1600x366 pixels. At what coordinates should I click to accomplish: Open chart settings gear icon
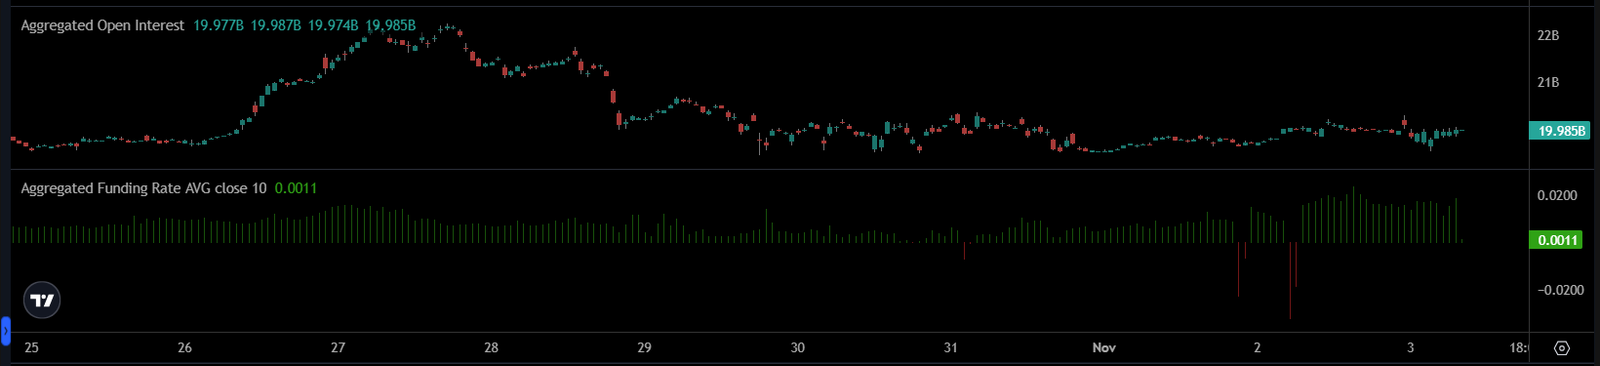click(1562, 348)
